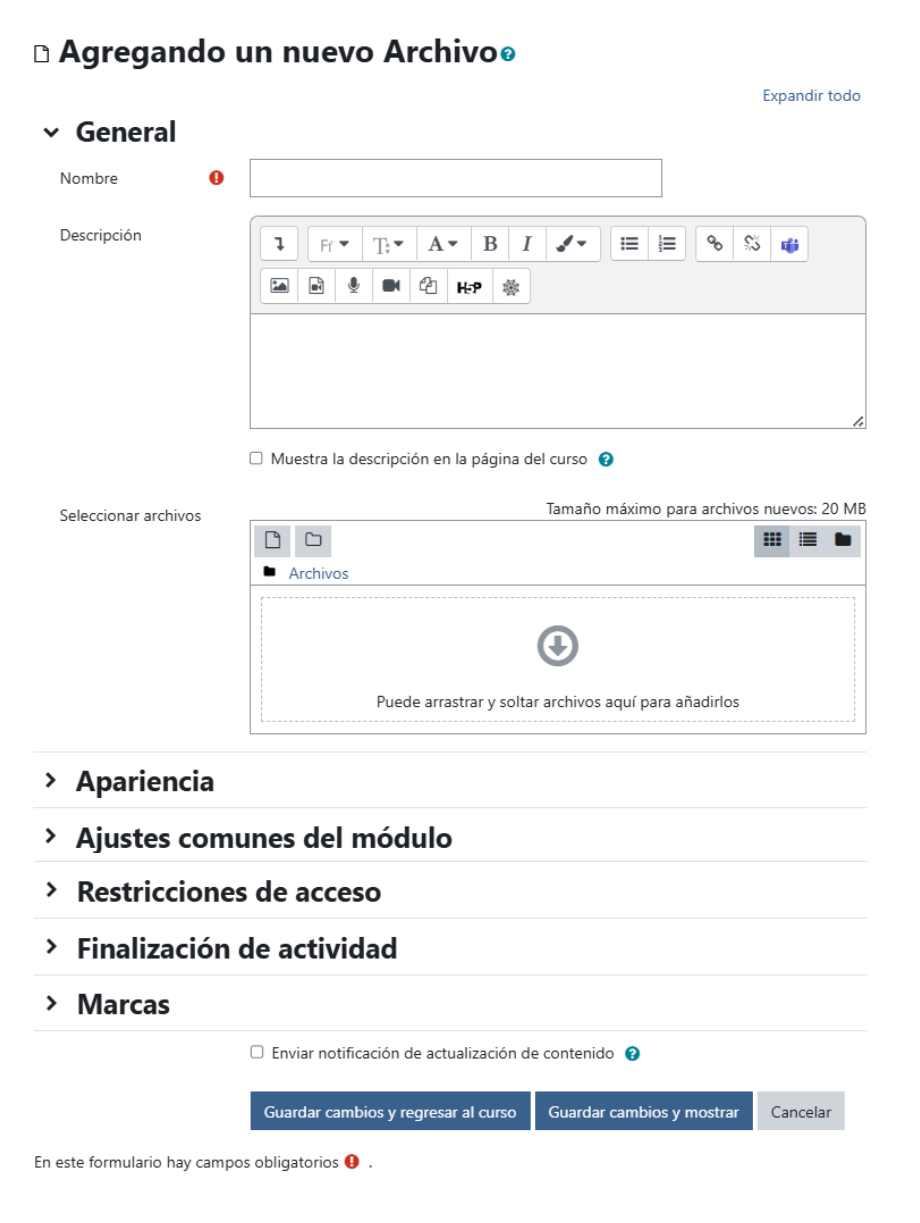Image resolution: width=920 pixels, height=1223 pixels.
Task: Click the create folder icon in file picker
Action: pyautogui.click(x=313, y=541)
